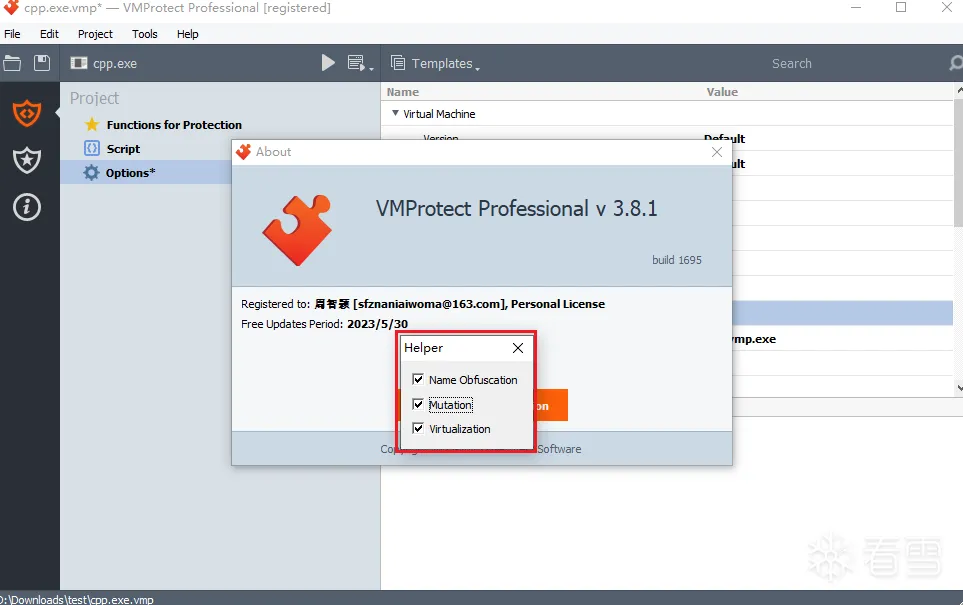The height and width of the screenshot is (605, 963).
Task: Click the 'Registered to' license line
Action: click(423, 304)
